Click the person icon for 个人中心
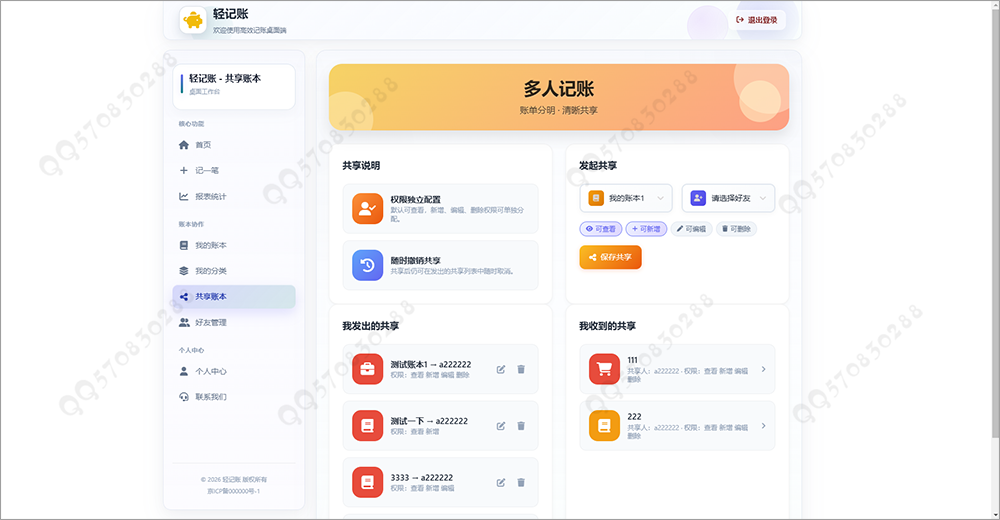The height and width of the screenshot is (520, 1000). tap(184, 371)
